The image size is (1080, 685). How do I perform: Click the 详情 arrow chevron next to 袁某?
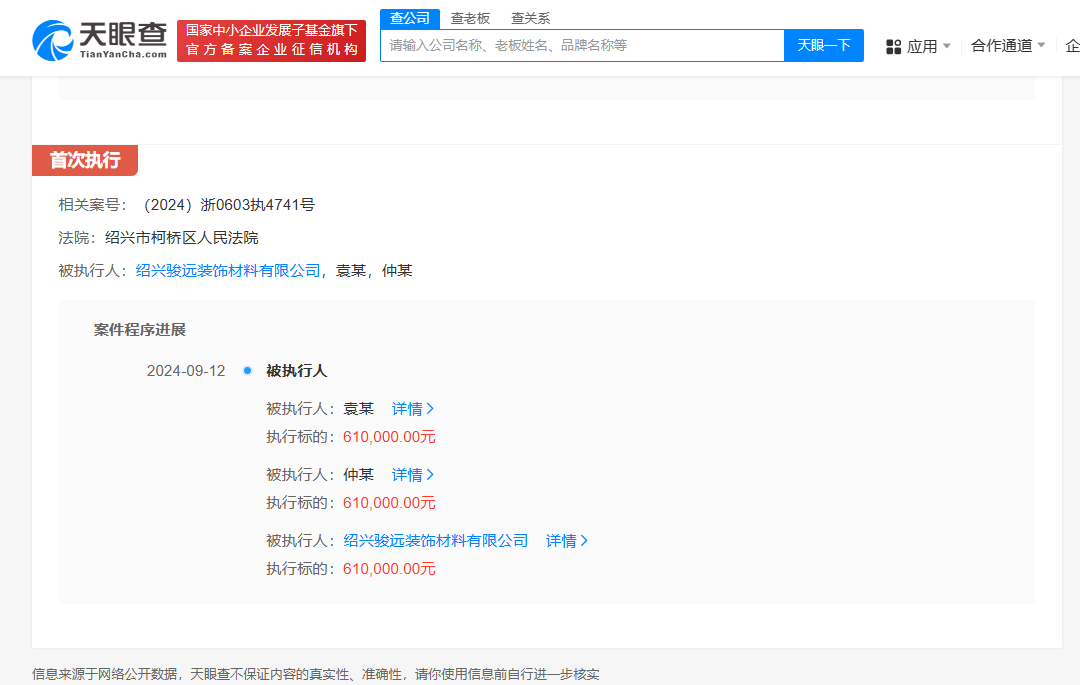click(x=431, y=408)
